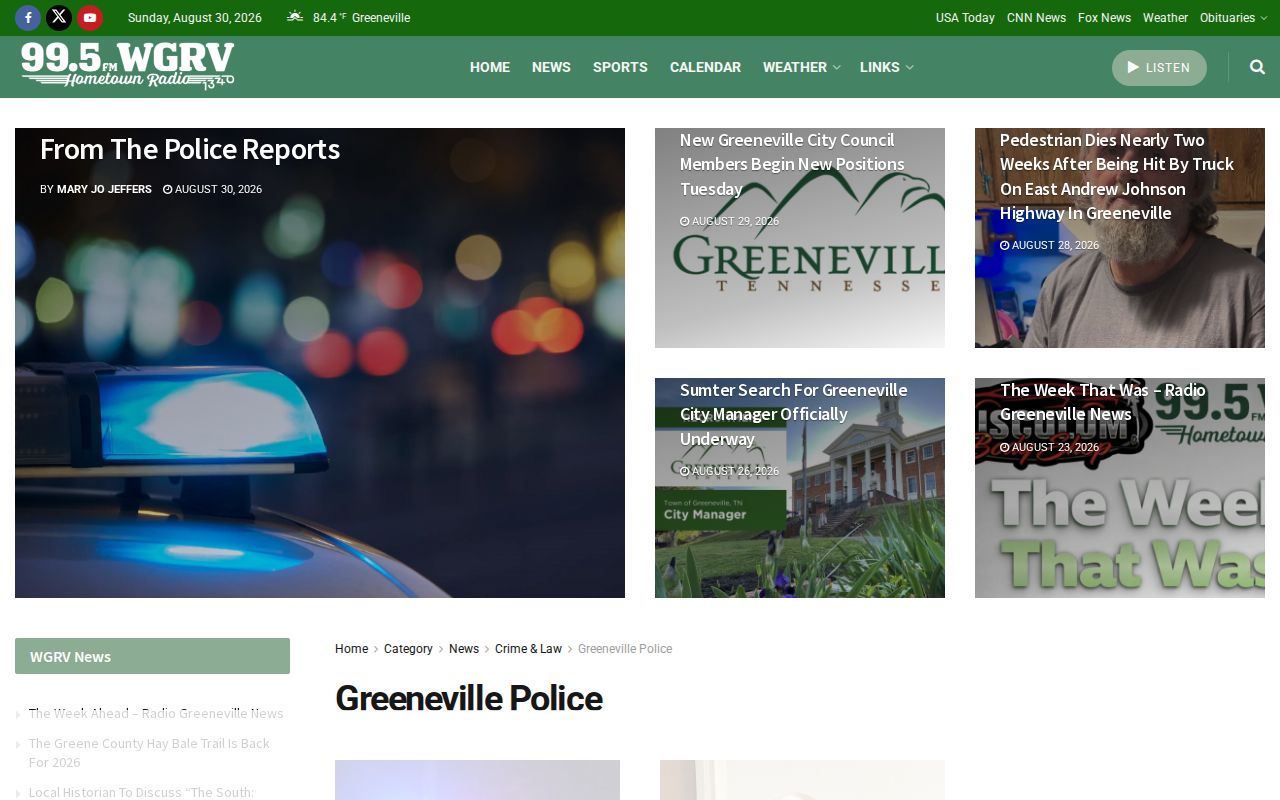Click the WGRV News sidebar header

(x=152, y=656)
